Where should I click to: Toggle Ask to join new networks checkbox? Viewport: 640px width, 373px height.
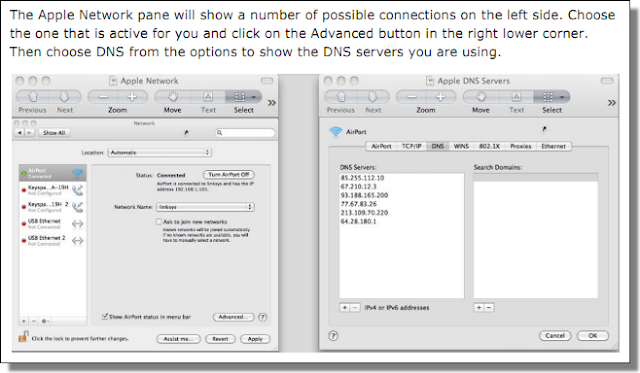coord(159,222)
